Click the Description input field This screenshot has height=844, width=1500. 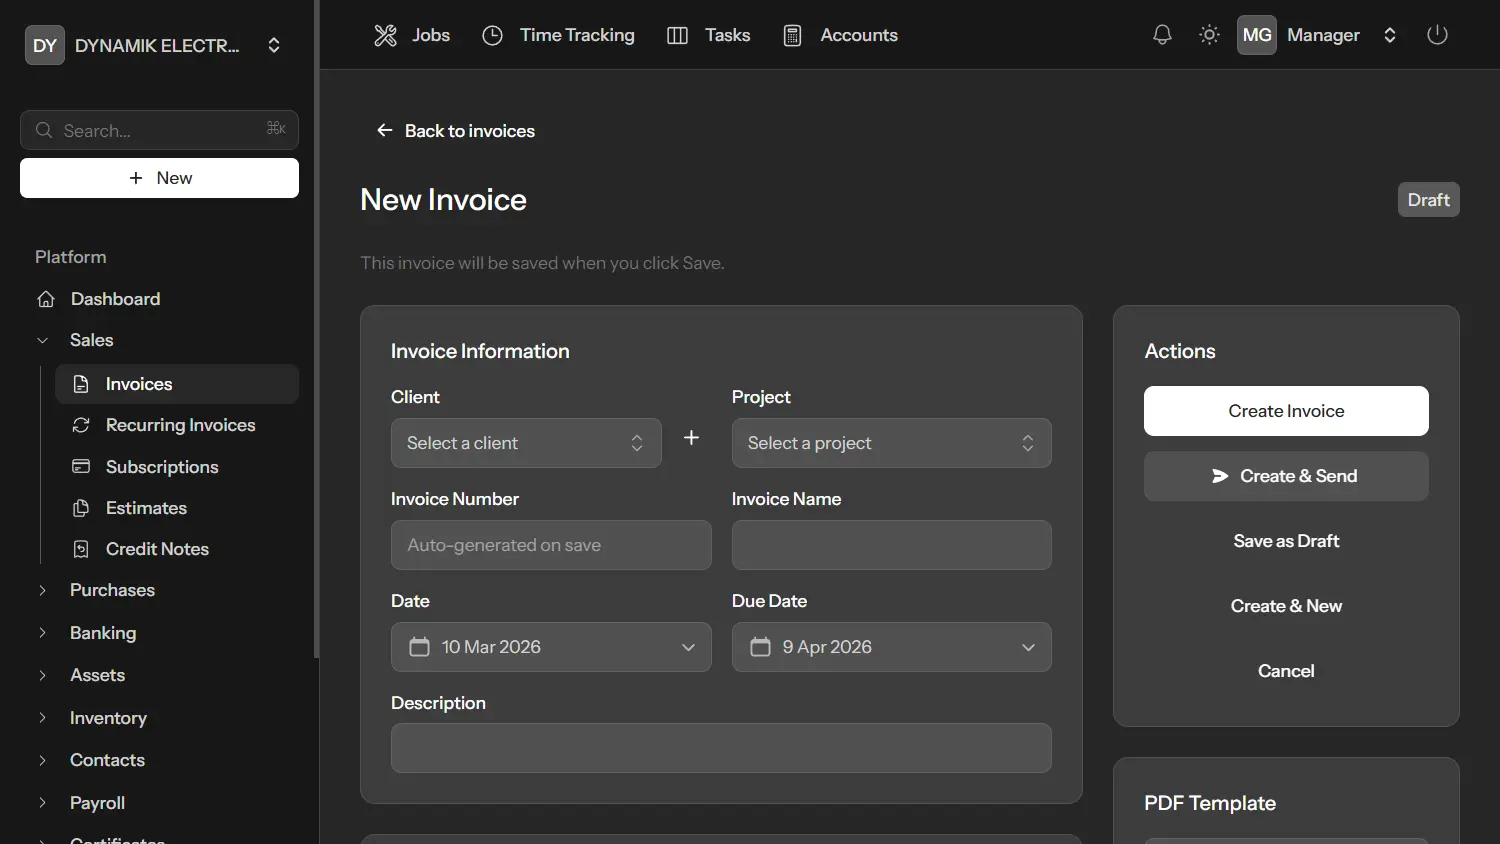click(721, 748)
